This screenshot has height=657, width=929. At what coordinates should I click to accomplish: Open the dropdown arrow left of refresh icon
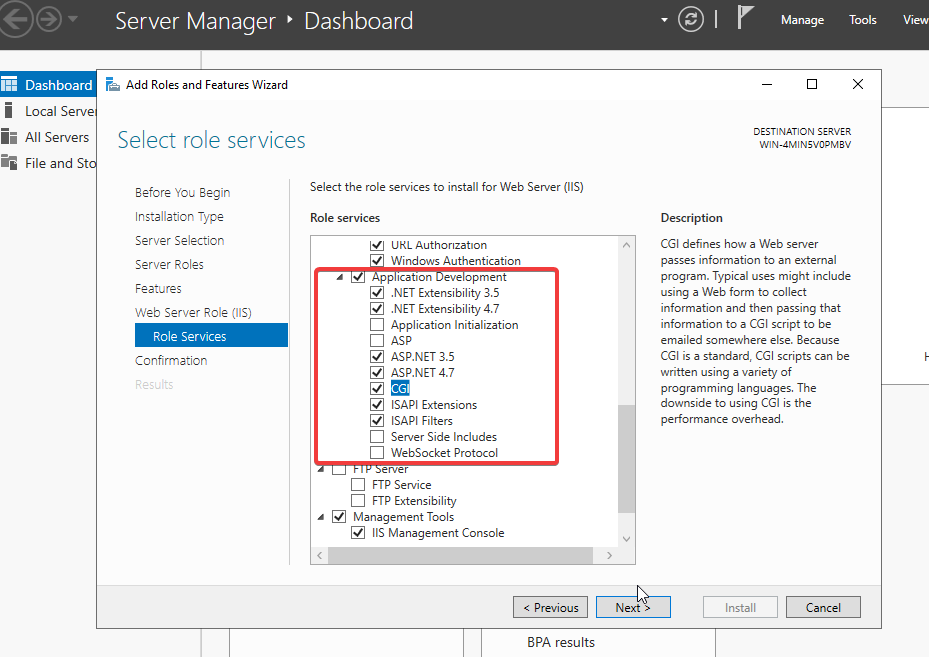point(664,20)
